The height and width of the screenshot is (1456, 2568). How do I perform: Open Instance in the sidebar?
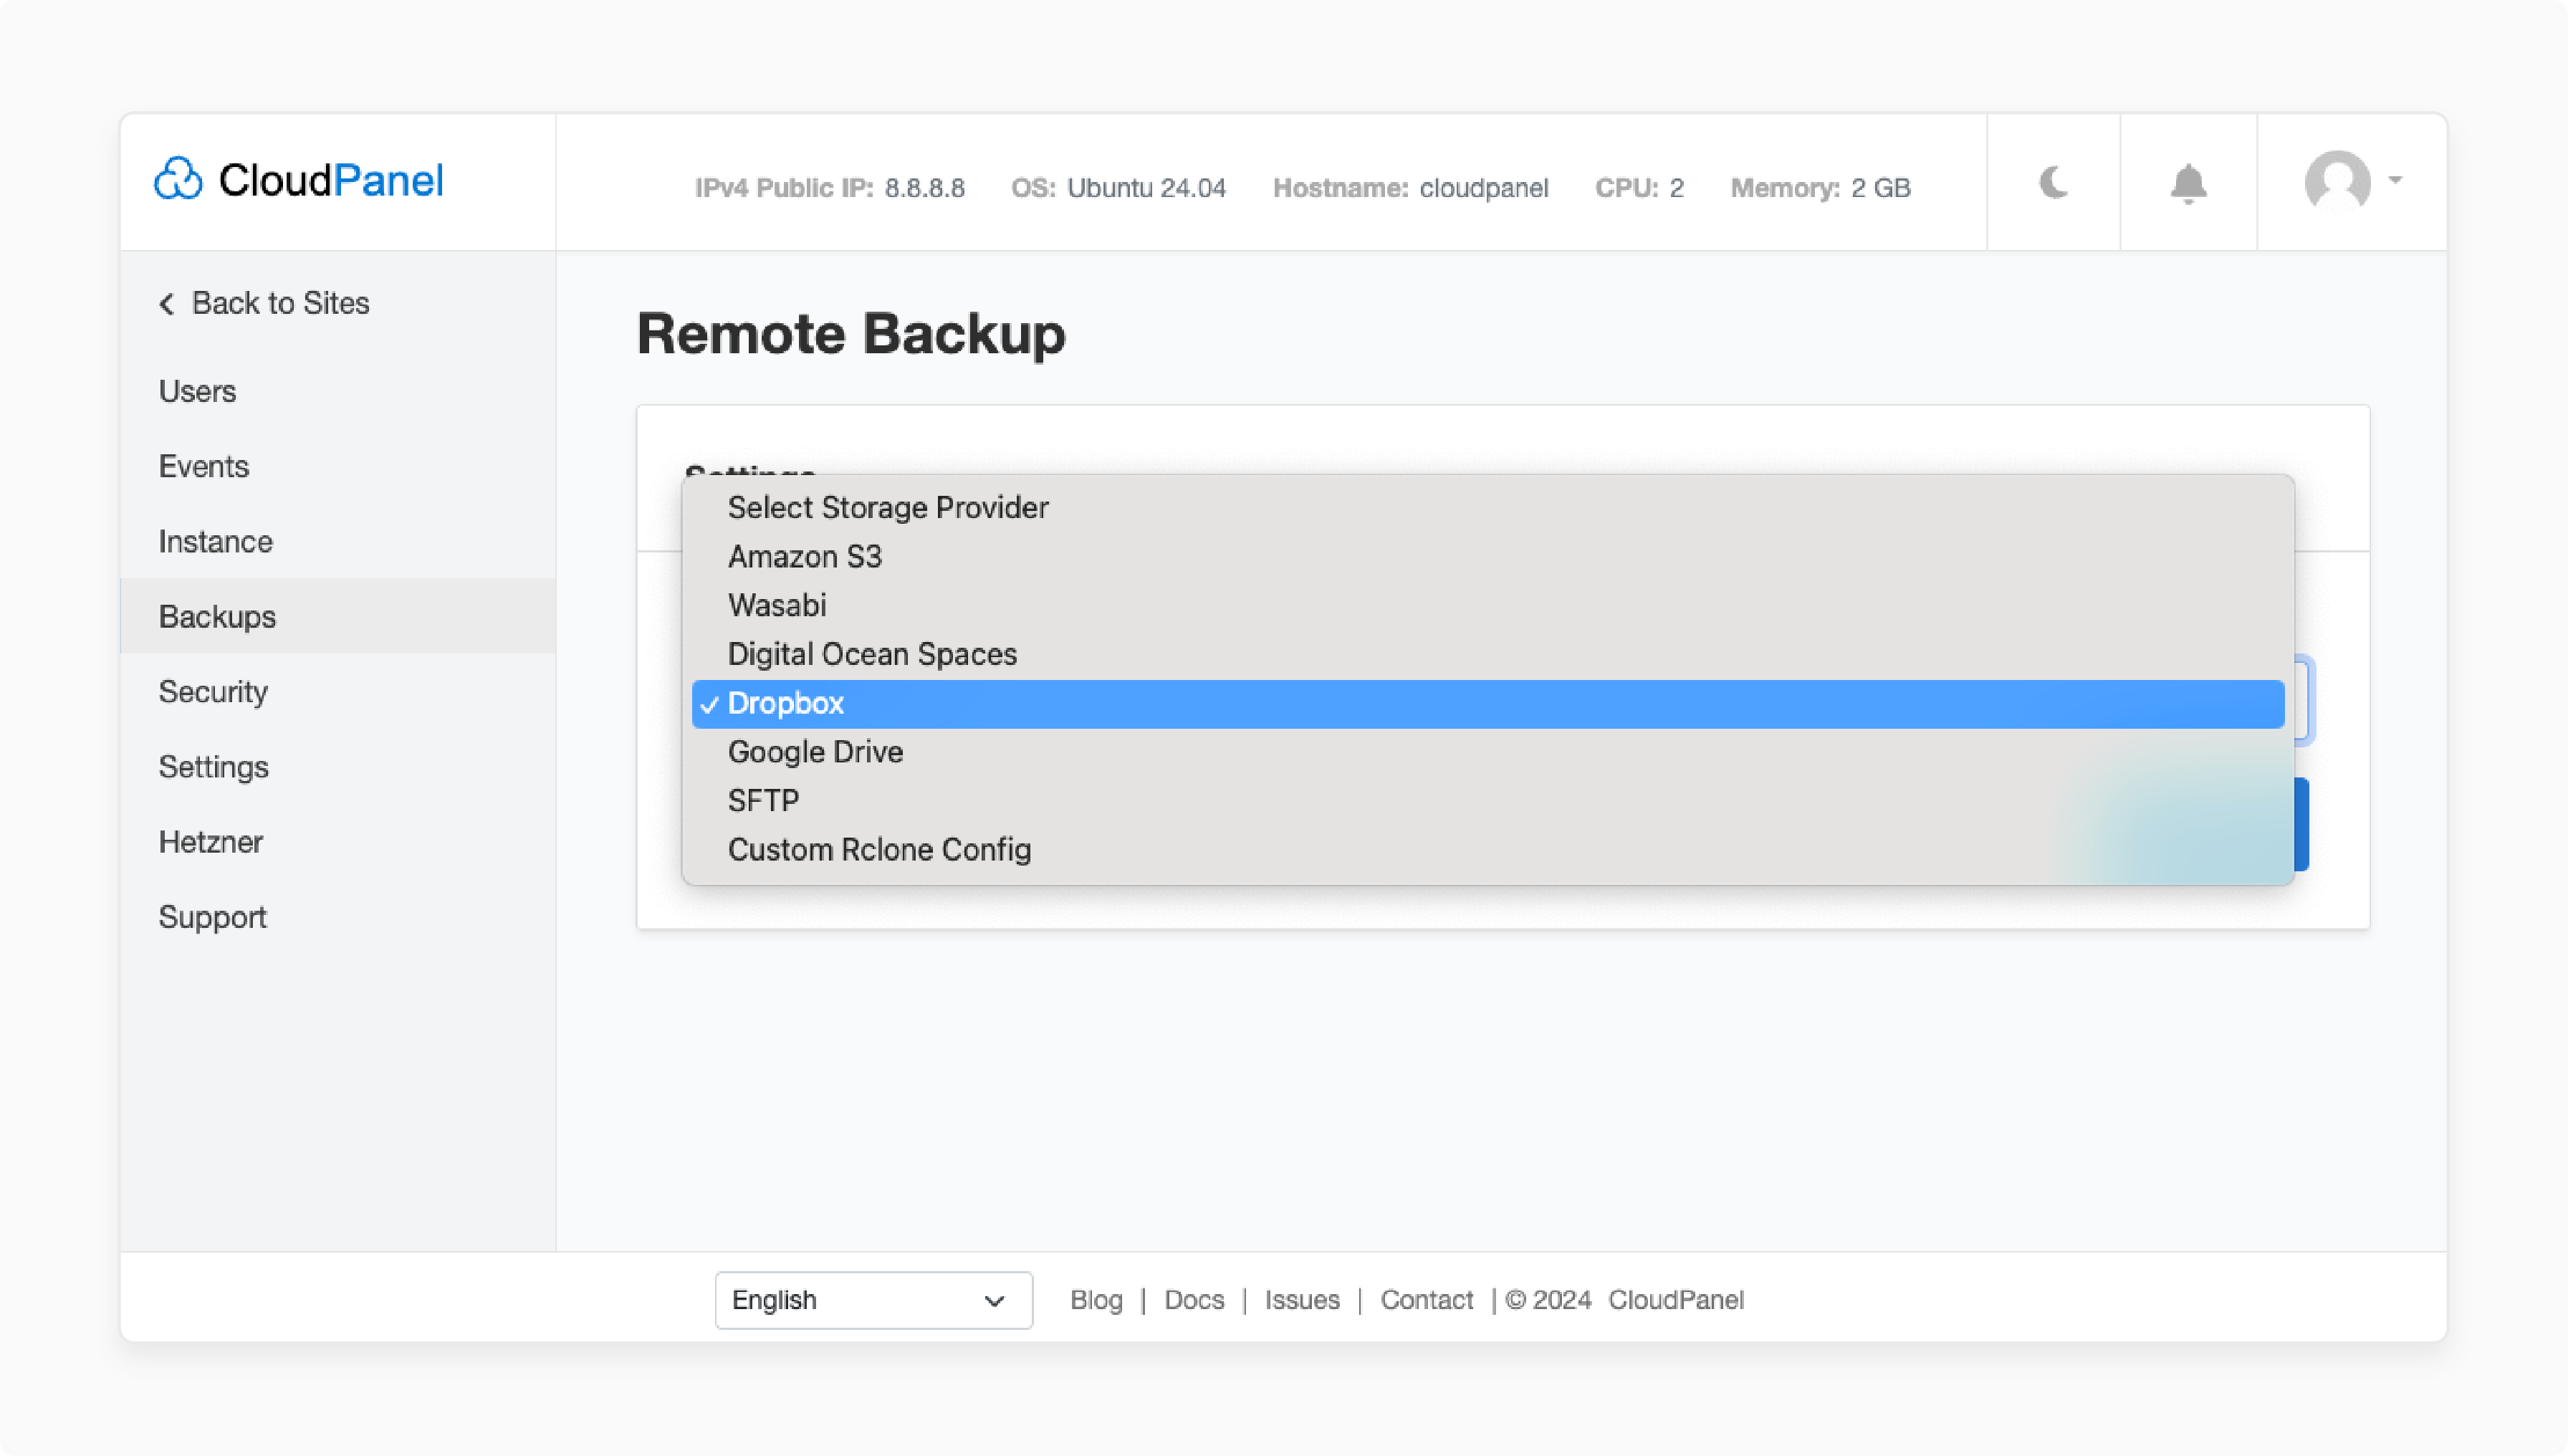tap(338, 541)
